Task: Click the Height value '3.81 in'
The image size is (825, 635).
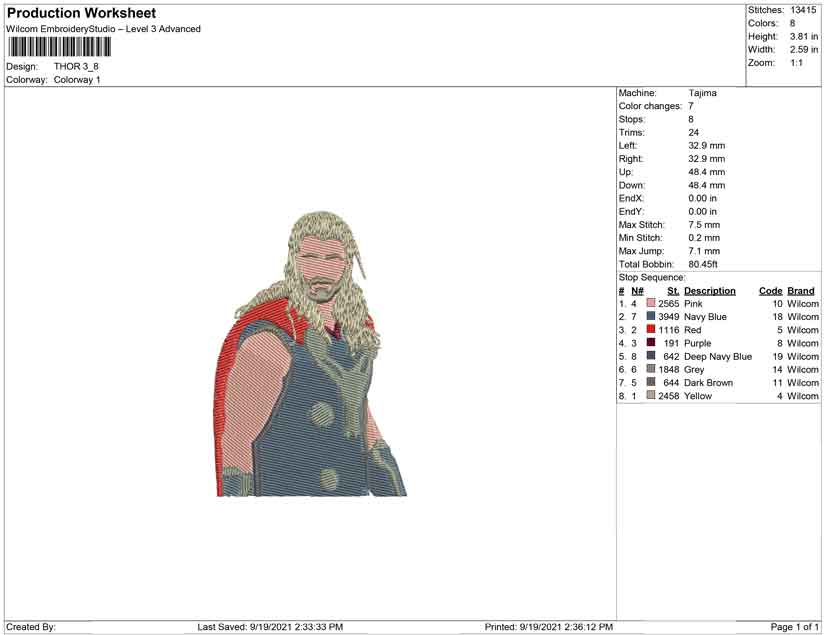Action: click(x=803, y=36)
